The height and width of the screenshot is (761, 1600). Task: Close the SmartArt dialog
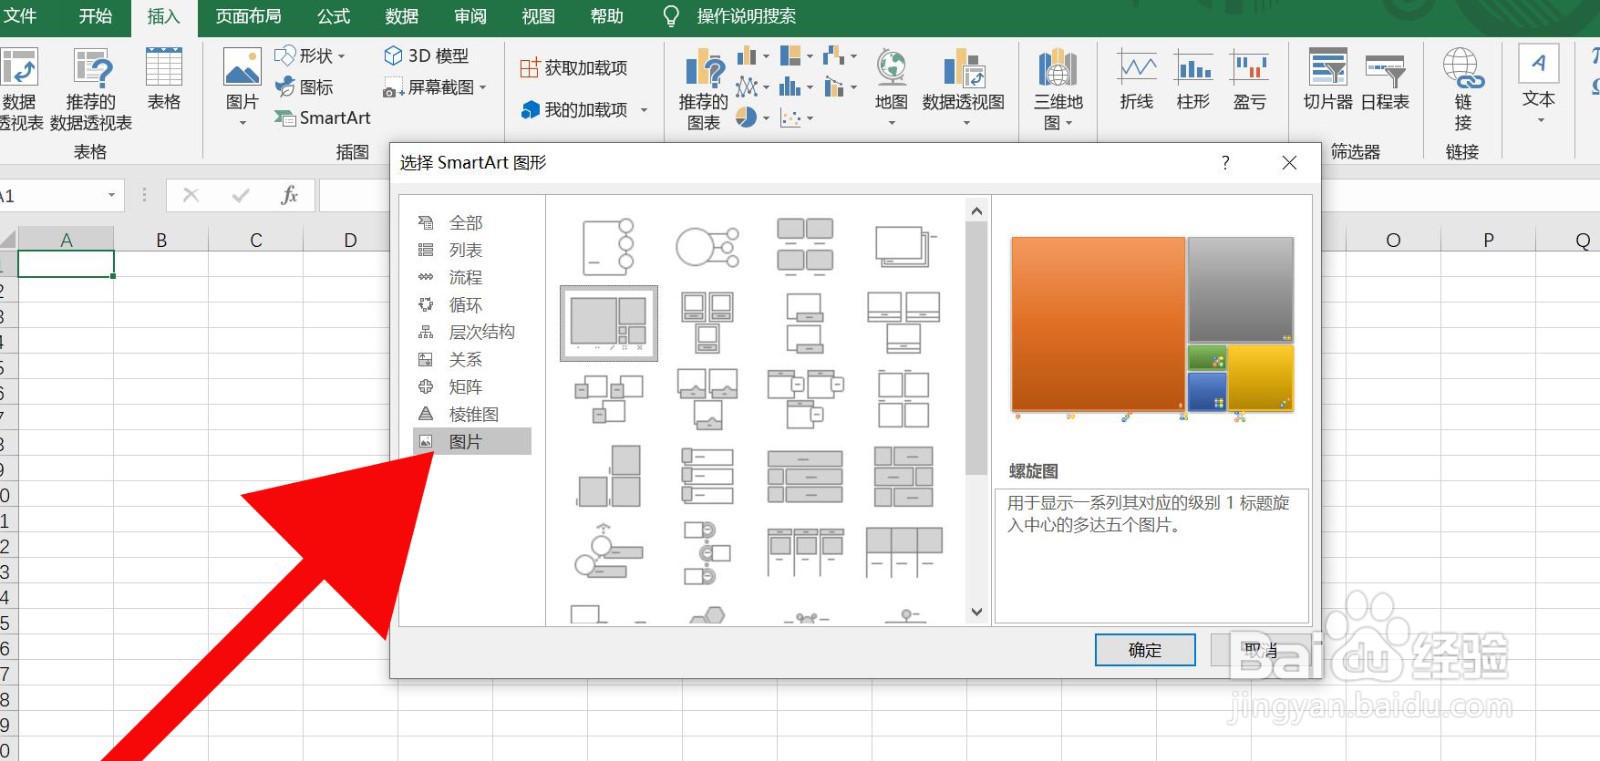1290,163
